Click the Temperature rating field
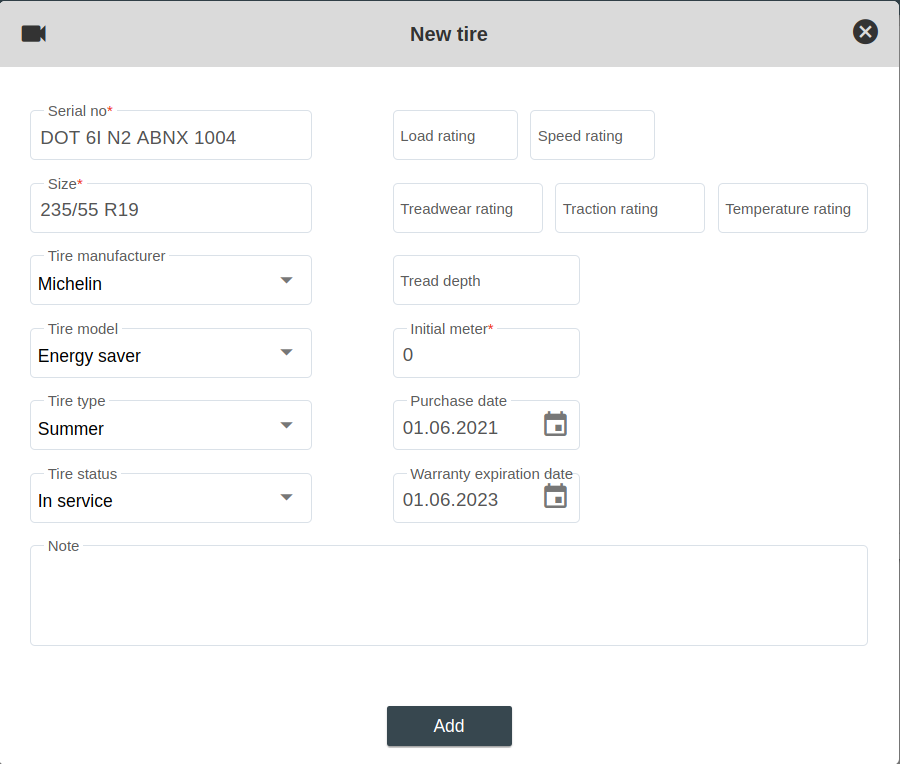Viewport: 900px width, 764px height. pos(792,209)
